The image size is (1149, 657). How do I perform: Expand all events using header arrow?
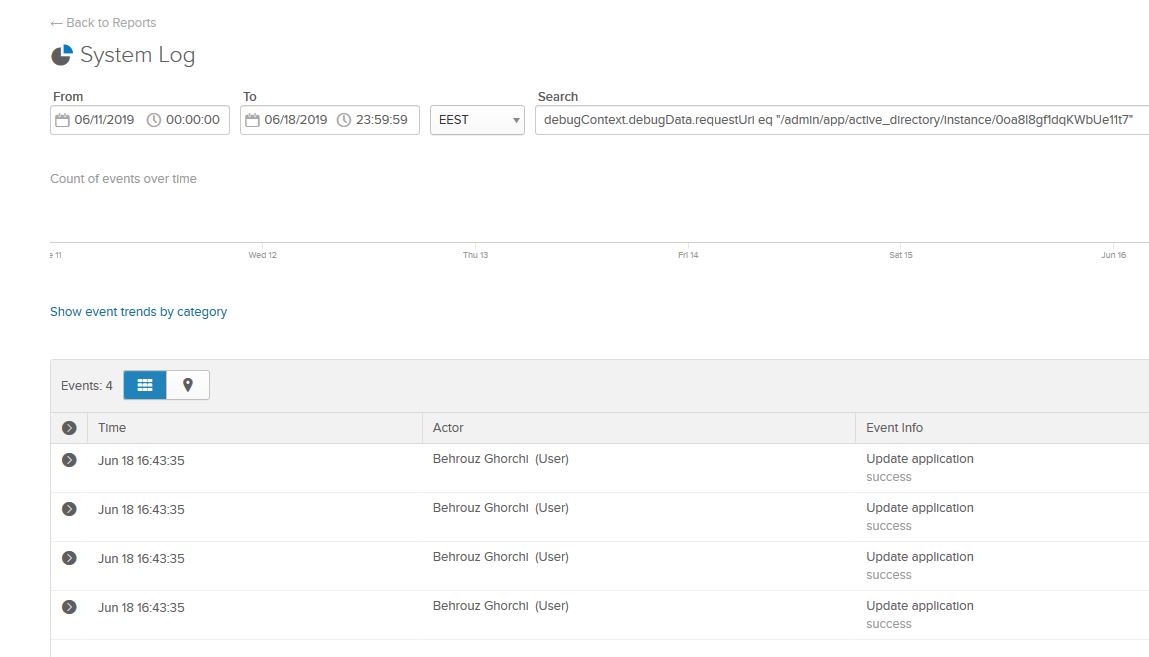[69, 428]
